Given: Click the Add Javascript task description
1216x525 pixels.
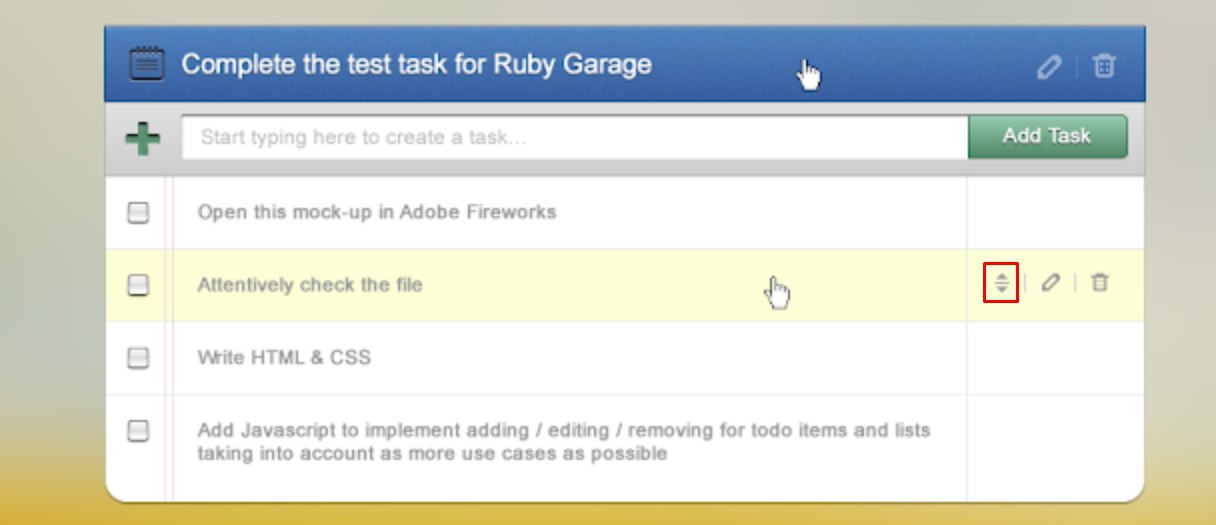Looking at the screenshot, I should click(564, 441).
